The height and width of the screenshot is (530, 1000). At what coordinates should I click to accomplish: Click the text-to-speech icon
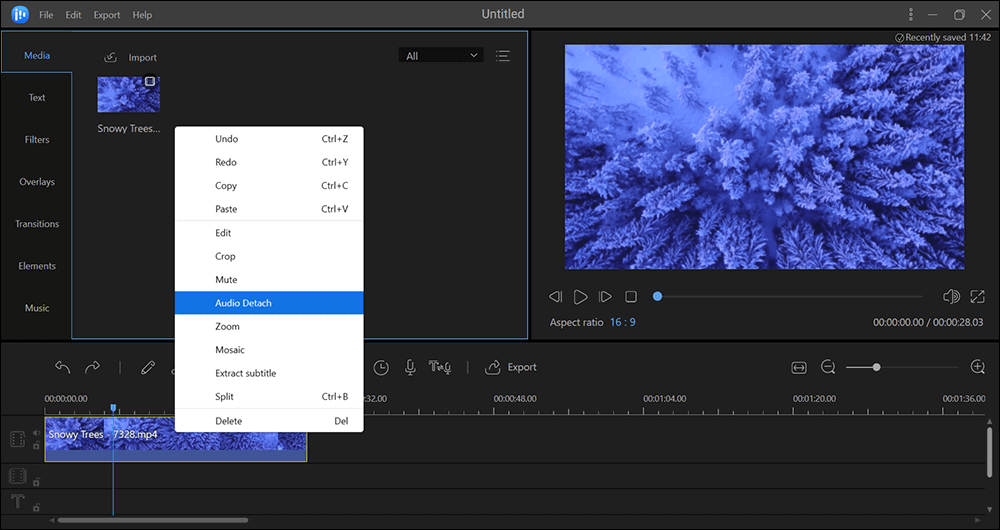click(440, 368)
